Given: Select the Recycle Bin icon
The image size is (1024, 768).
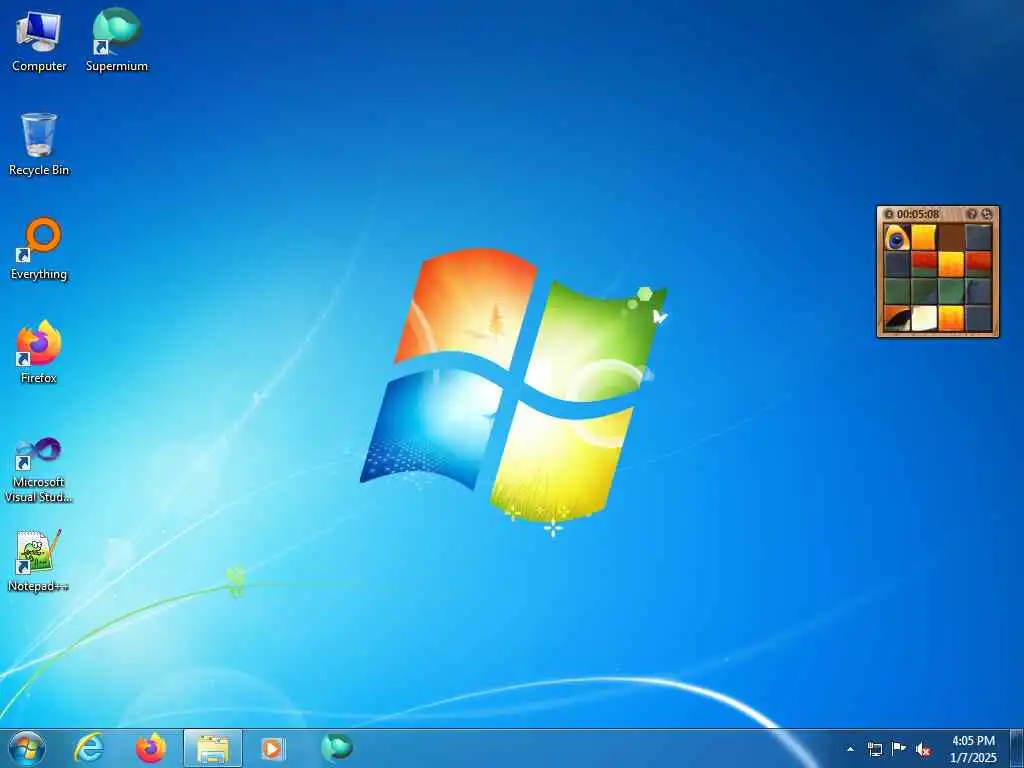Looking at the screenshot, I should pos(39,144).
